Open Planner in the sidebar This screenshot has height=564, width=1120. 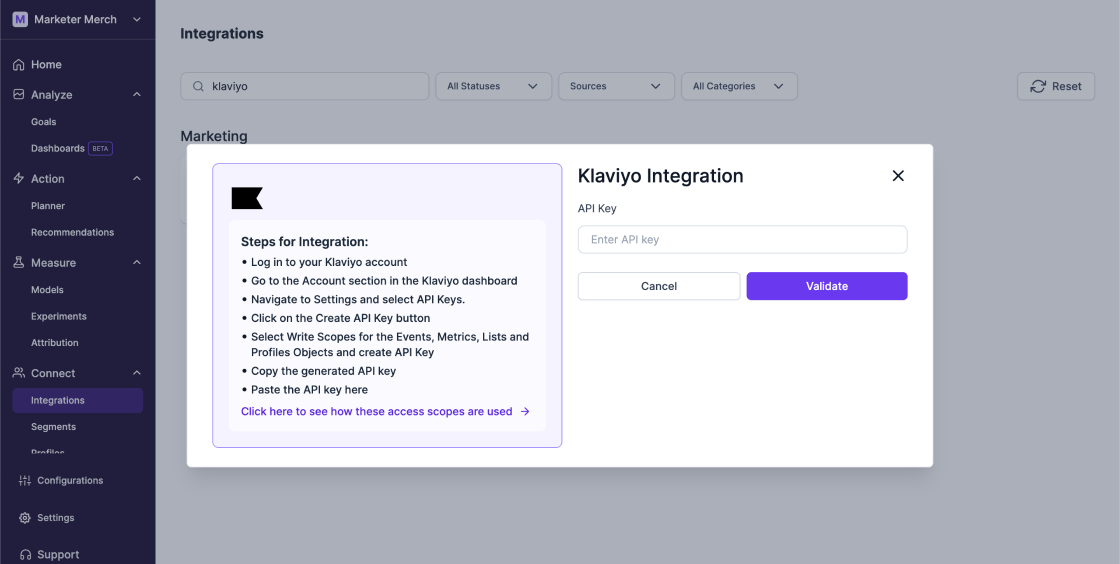(48, 206)
